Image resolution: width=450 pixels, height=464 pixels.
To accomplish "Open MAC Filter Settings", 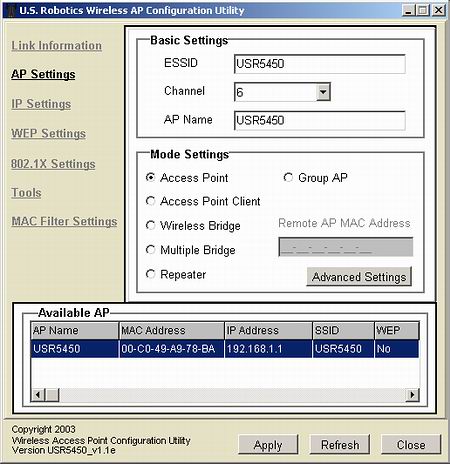I will (64, 221).
